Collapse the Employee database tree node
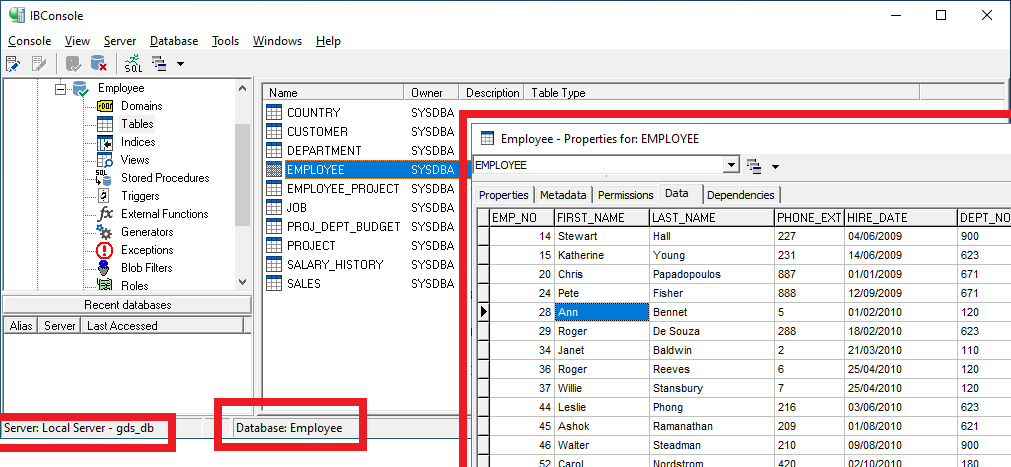 pos(61,88)
